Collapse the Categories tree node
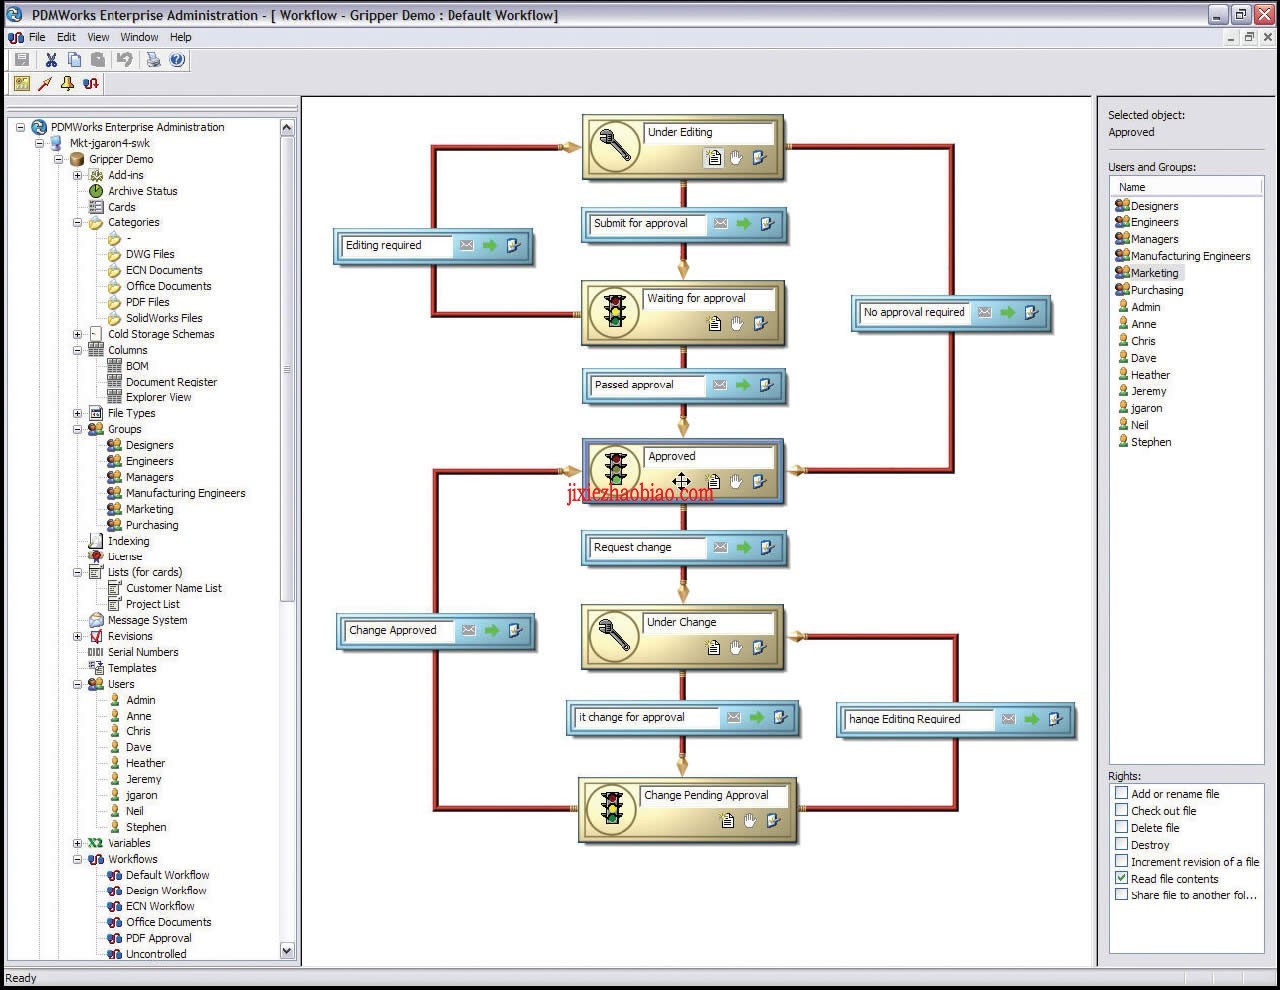 coord(78,223)
